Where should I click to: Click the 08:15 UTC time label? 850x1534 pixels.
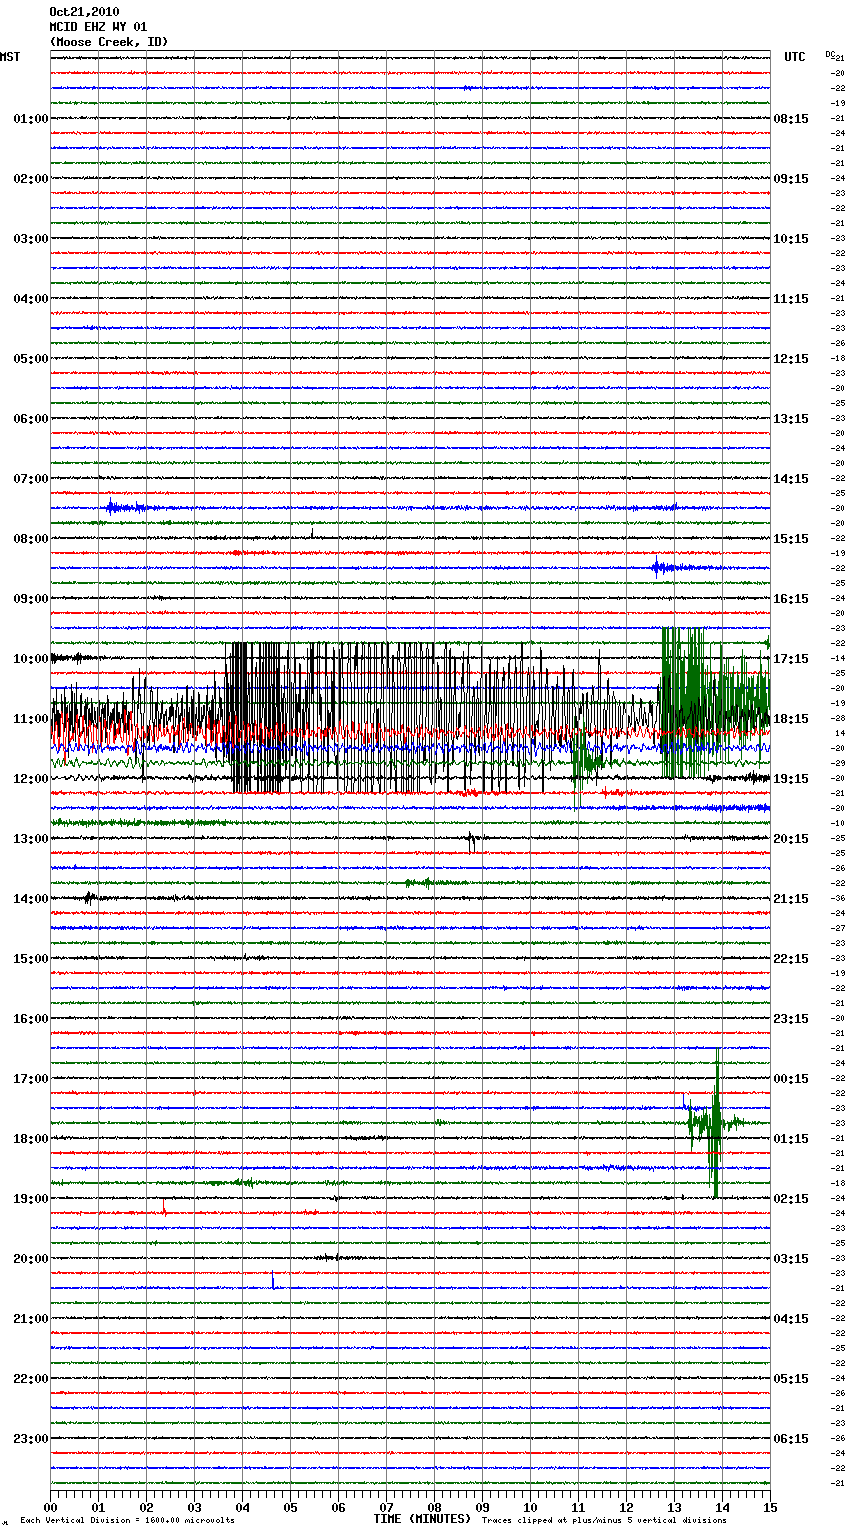point(791,119)
